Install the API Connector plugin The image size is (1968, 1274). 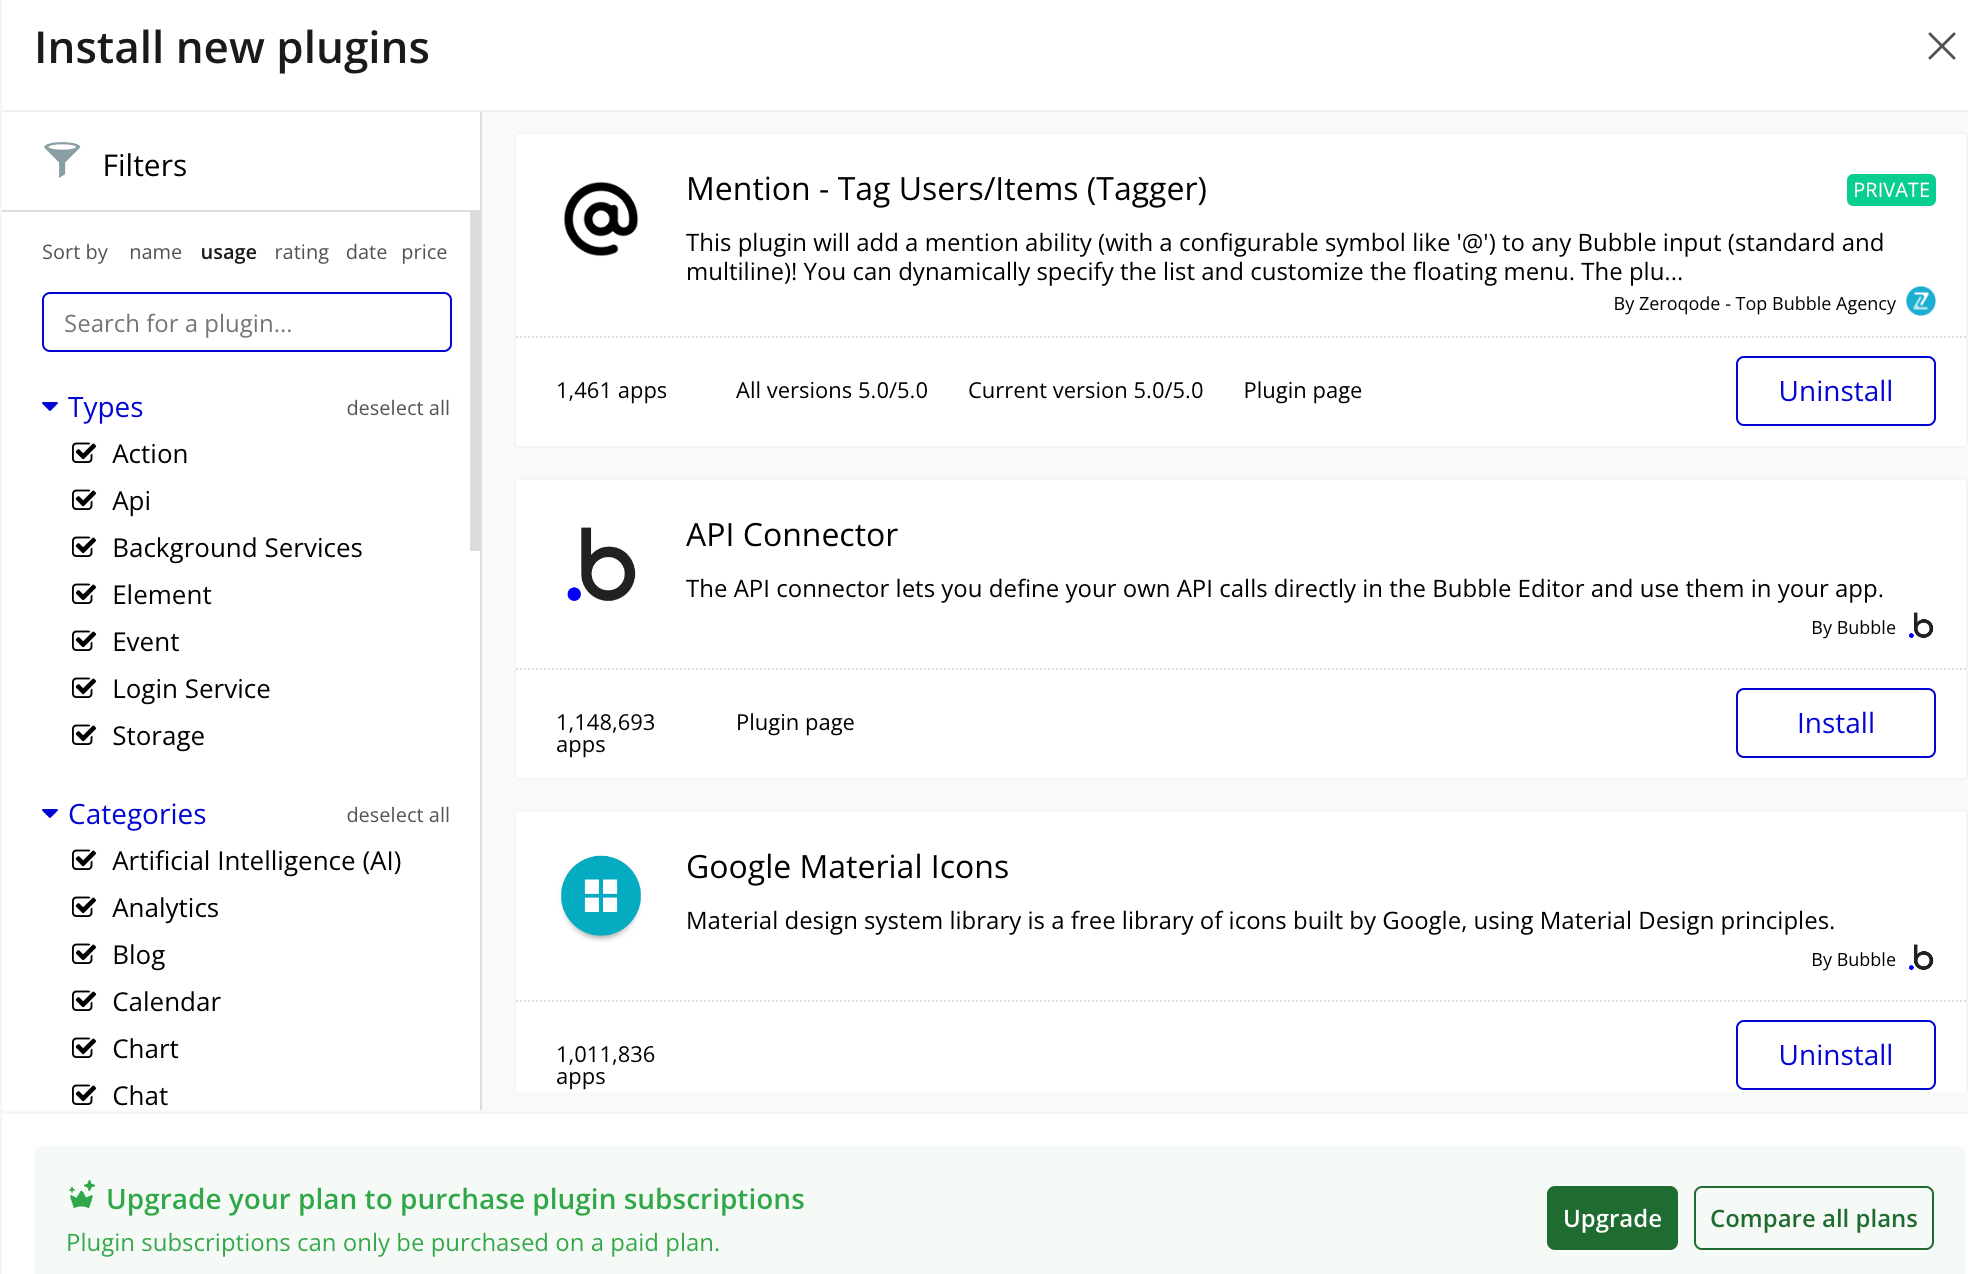1835,723
